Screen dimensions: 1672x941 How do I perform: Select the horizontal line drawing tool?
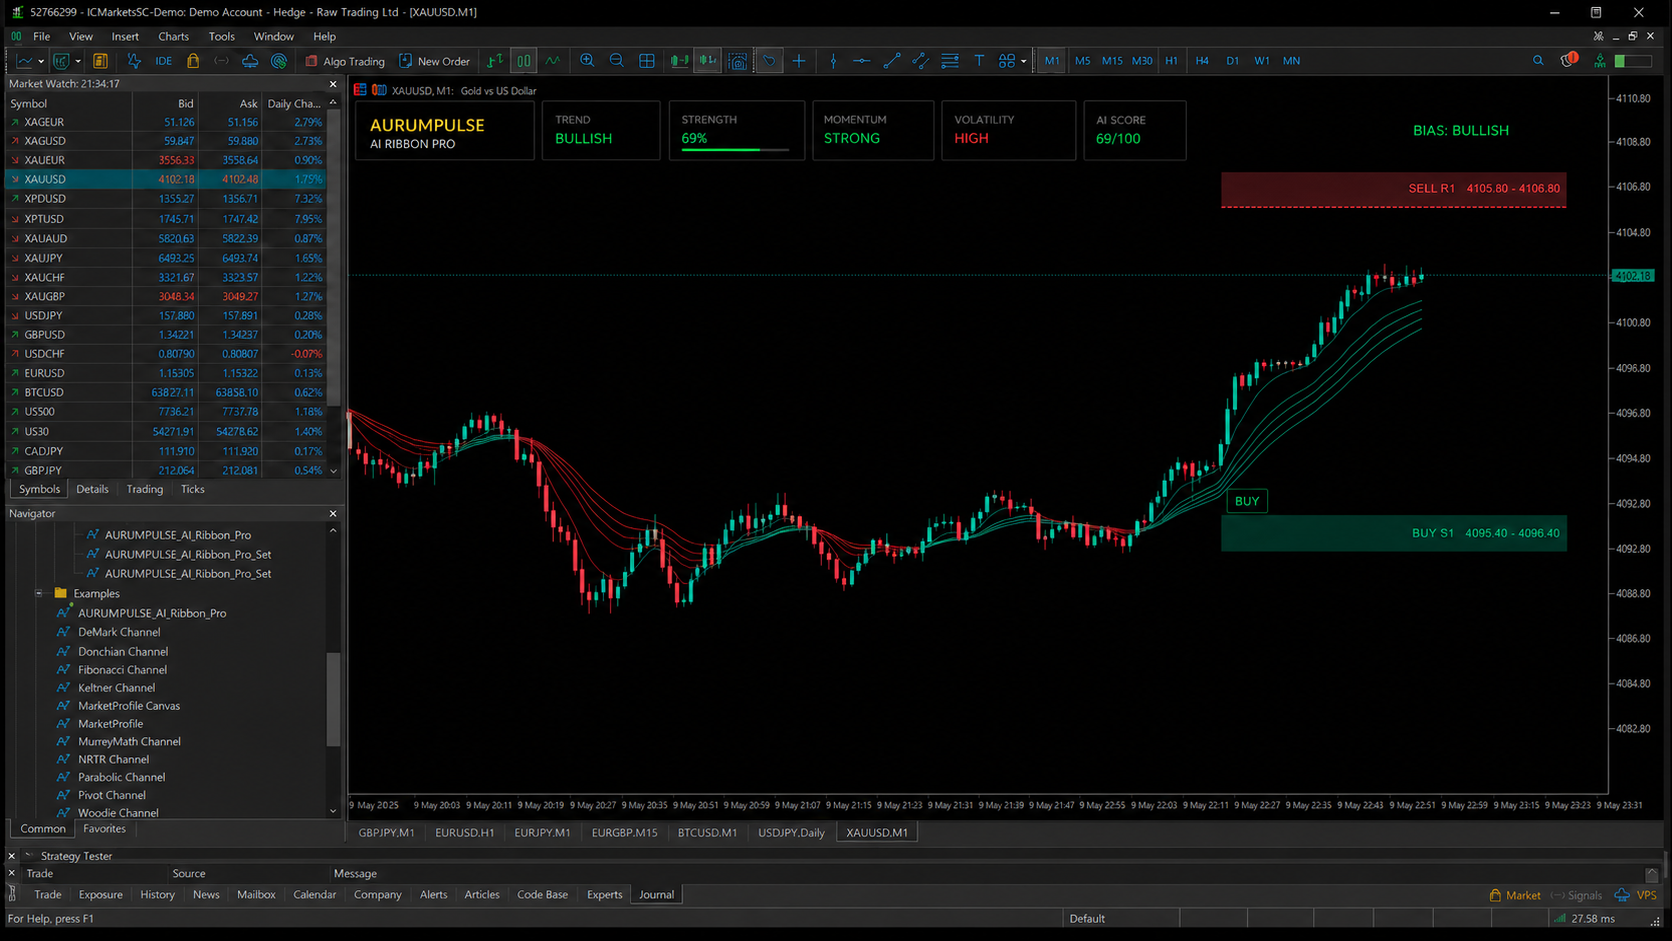[861, 61]
